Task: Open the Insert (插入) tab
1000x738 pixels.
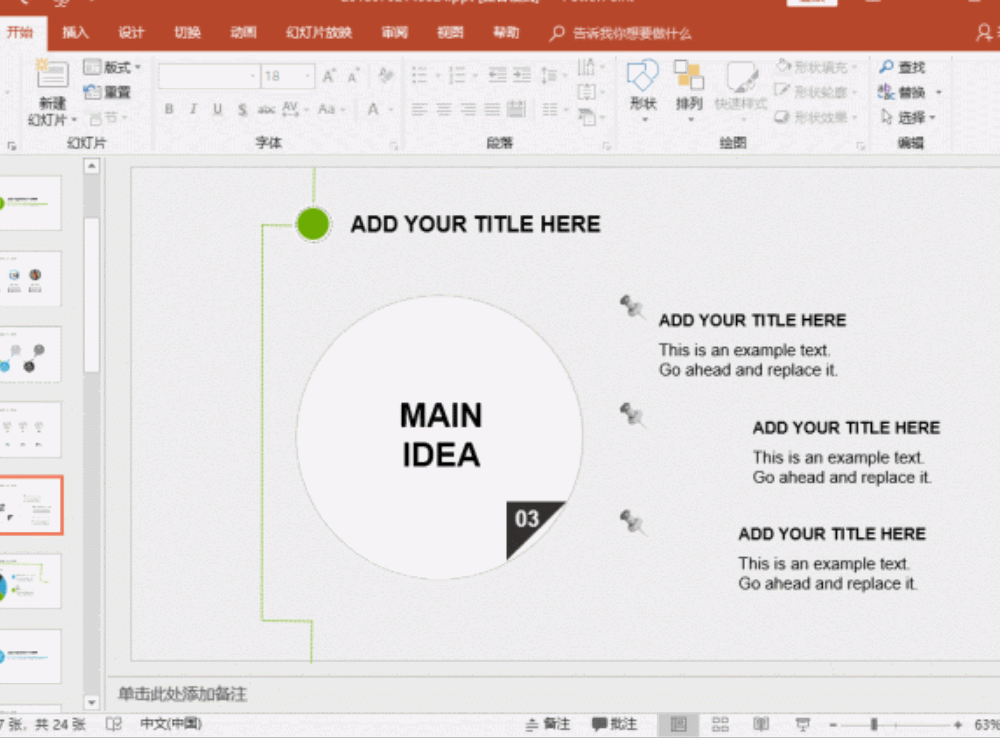Action: (x=75, y=33)
